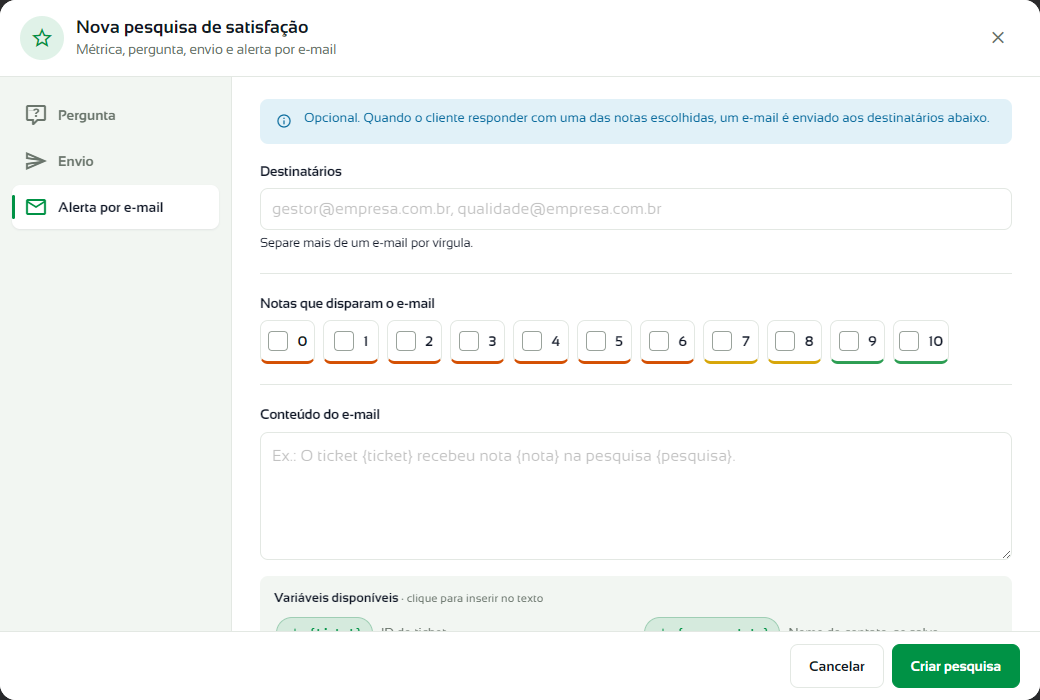Click the Cancelar button
Screen dimensions: 1040x700
click(x=836, y=666)
